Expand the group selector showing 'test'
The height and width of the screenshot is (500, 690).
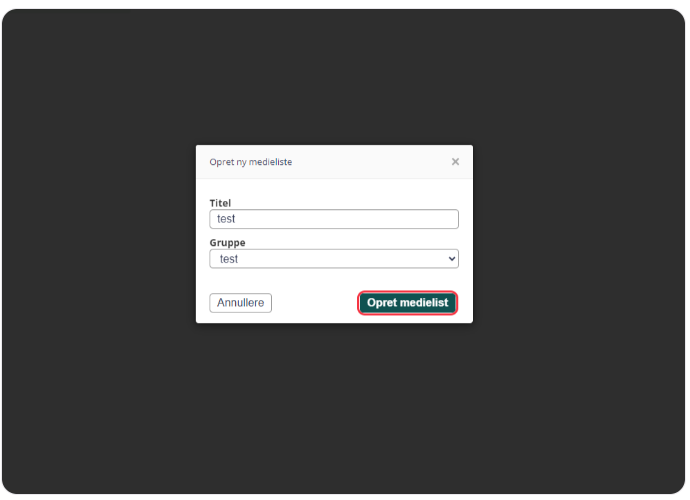[x=334, y=259]
